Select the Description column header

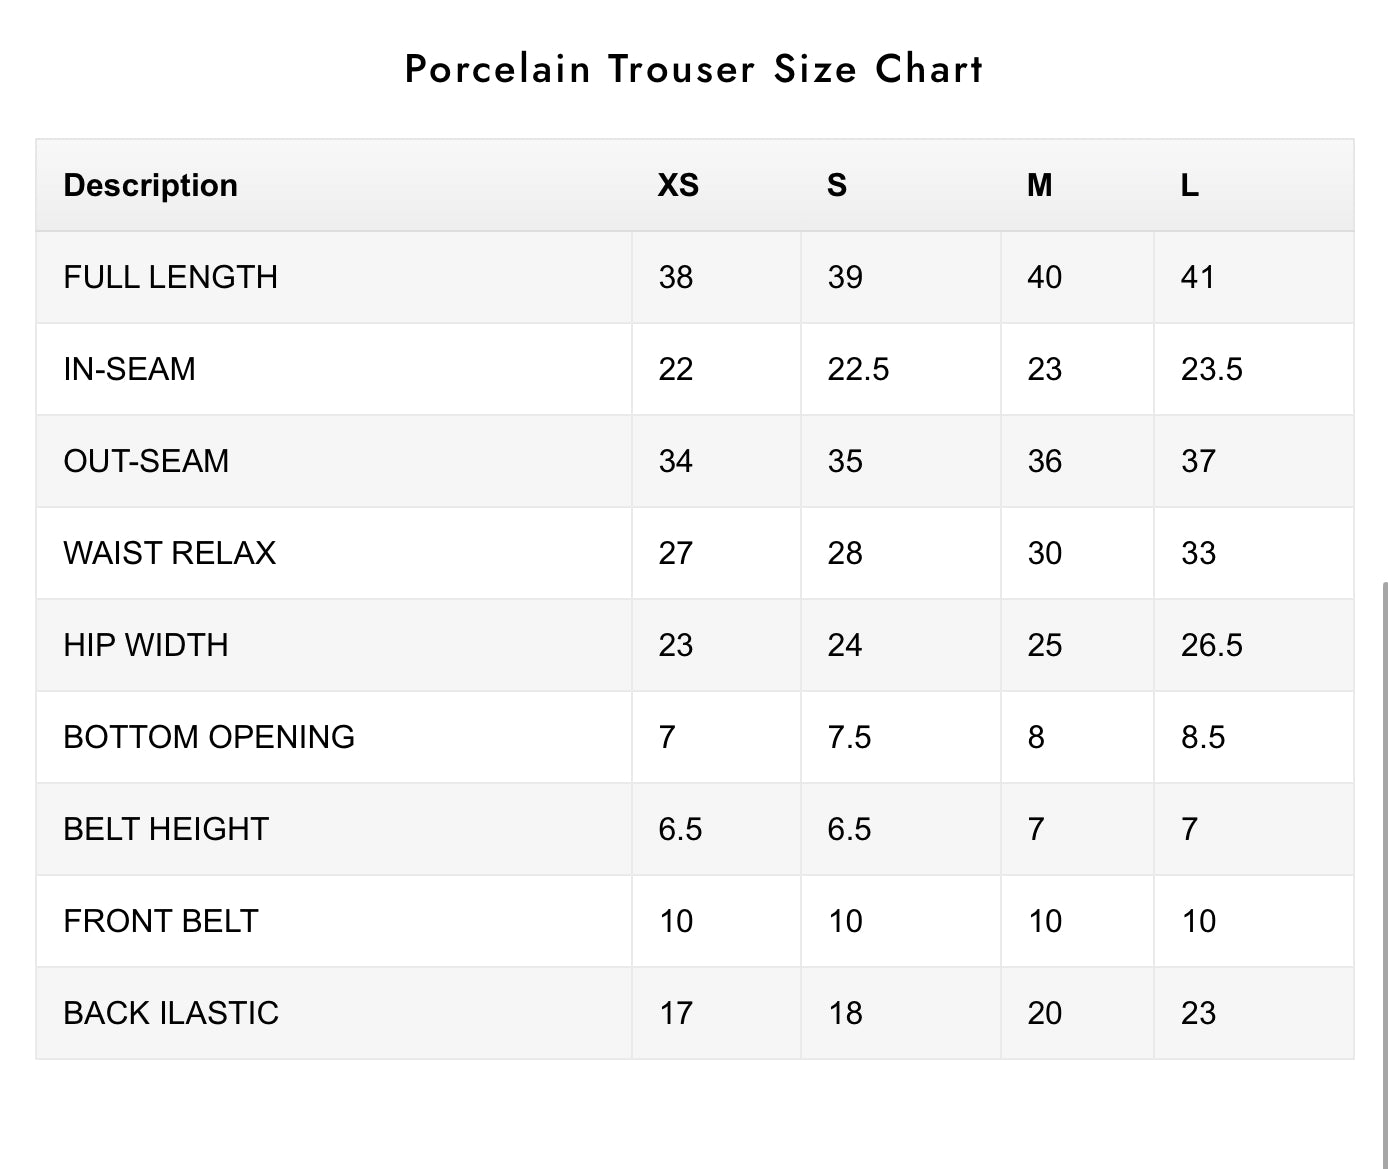point(150,185)
